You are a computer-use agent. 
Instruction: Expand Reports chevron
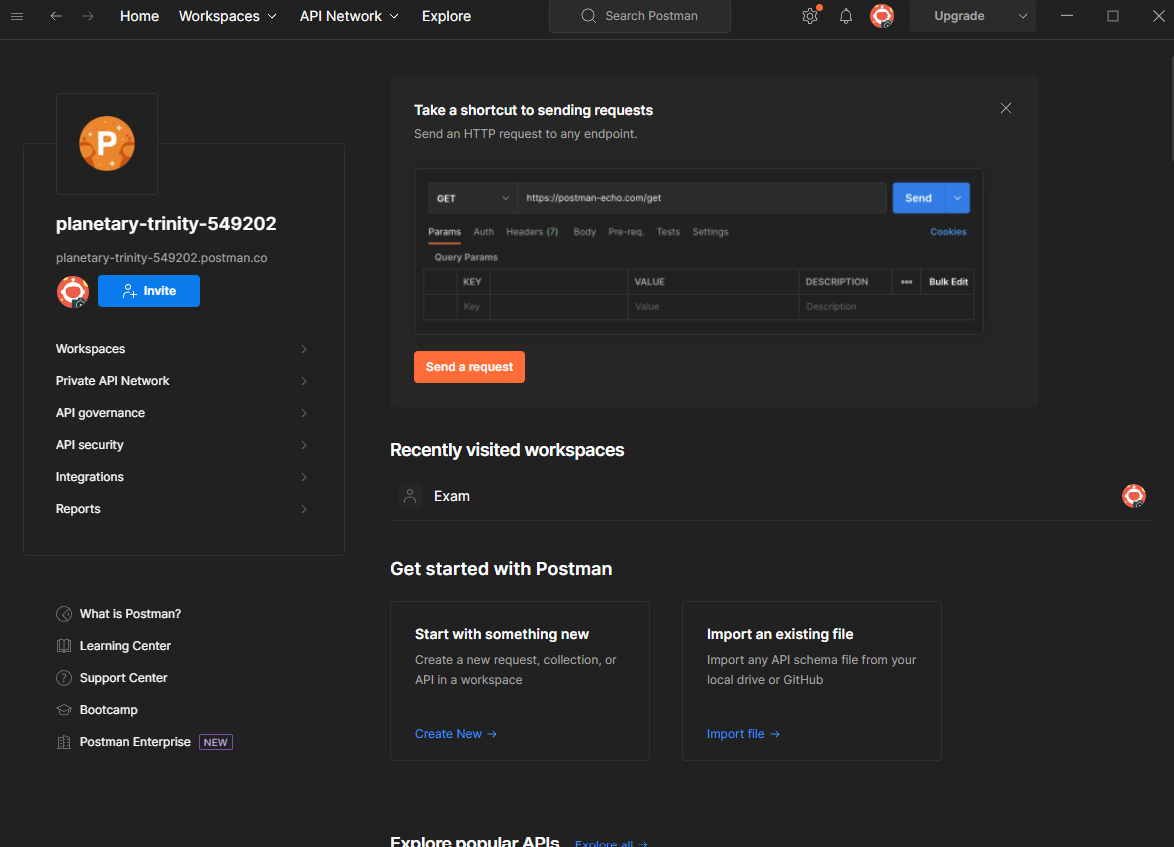[304, 509]
